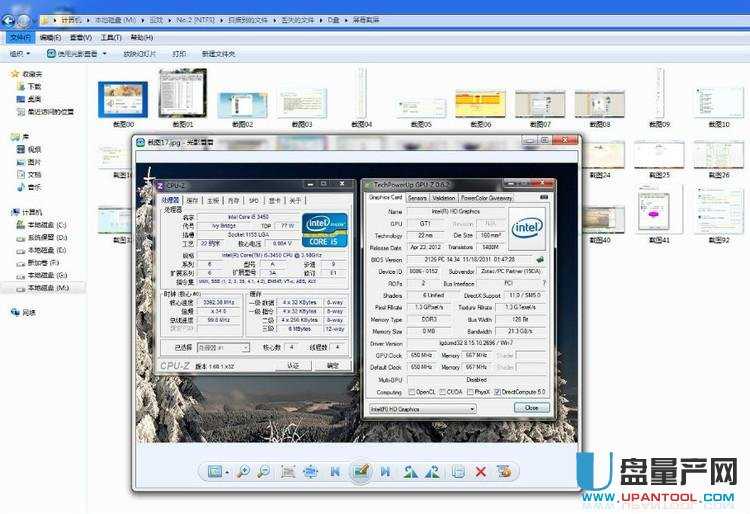This screenshot has width=750, height=514.
Task: Click the 新建文件夹 button in Explorer toolbar
Action: coord(218,53)
